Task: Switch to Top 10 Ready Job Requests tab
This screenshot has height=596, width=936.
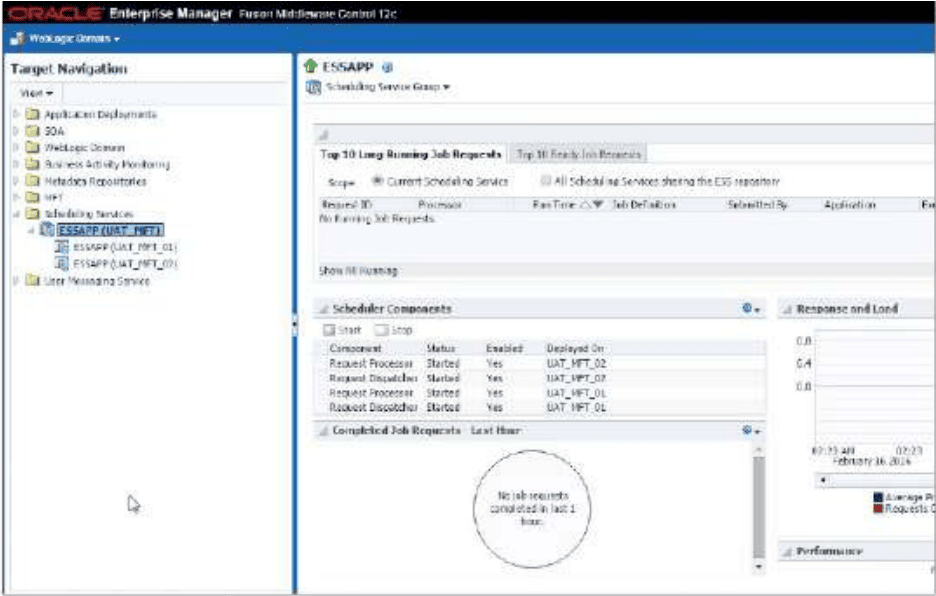Action: coord(578,154)
